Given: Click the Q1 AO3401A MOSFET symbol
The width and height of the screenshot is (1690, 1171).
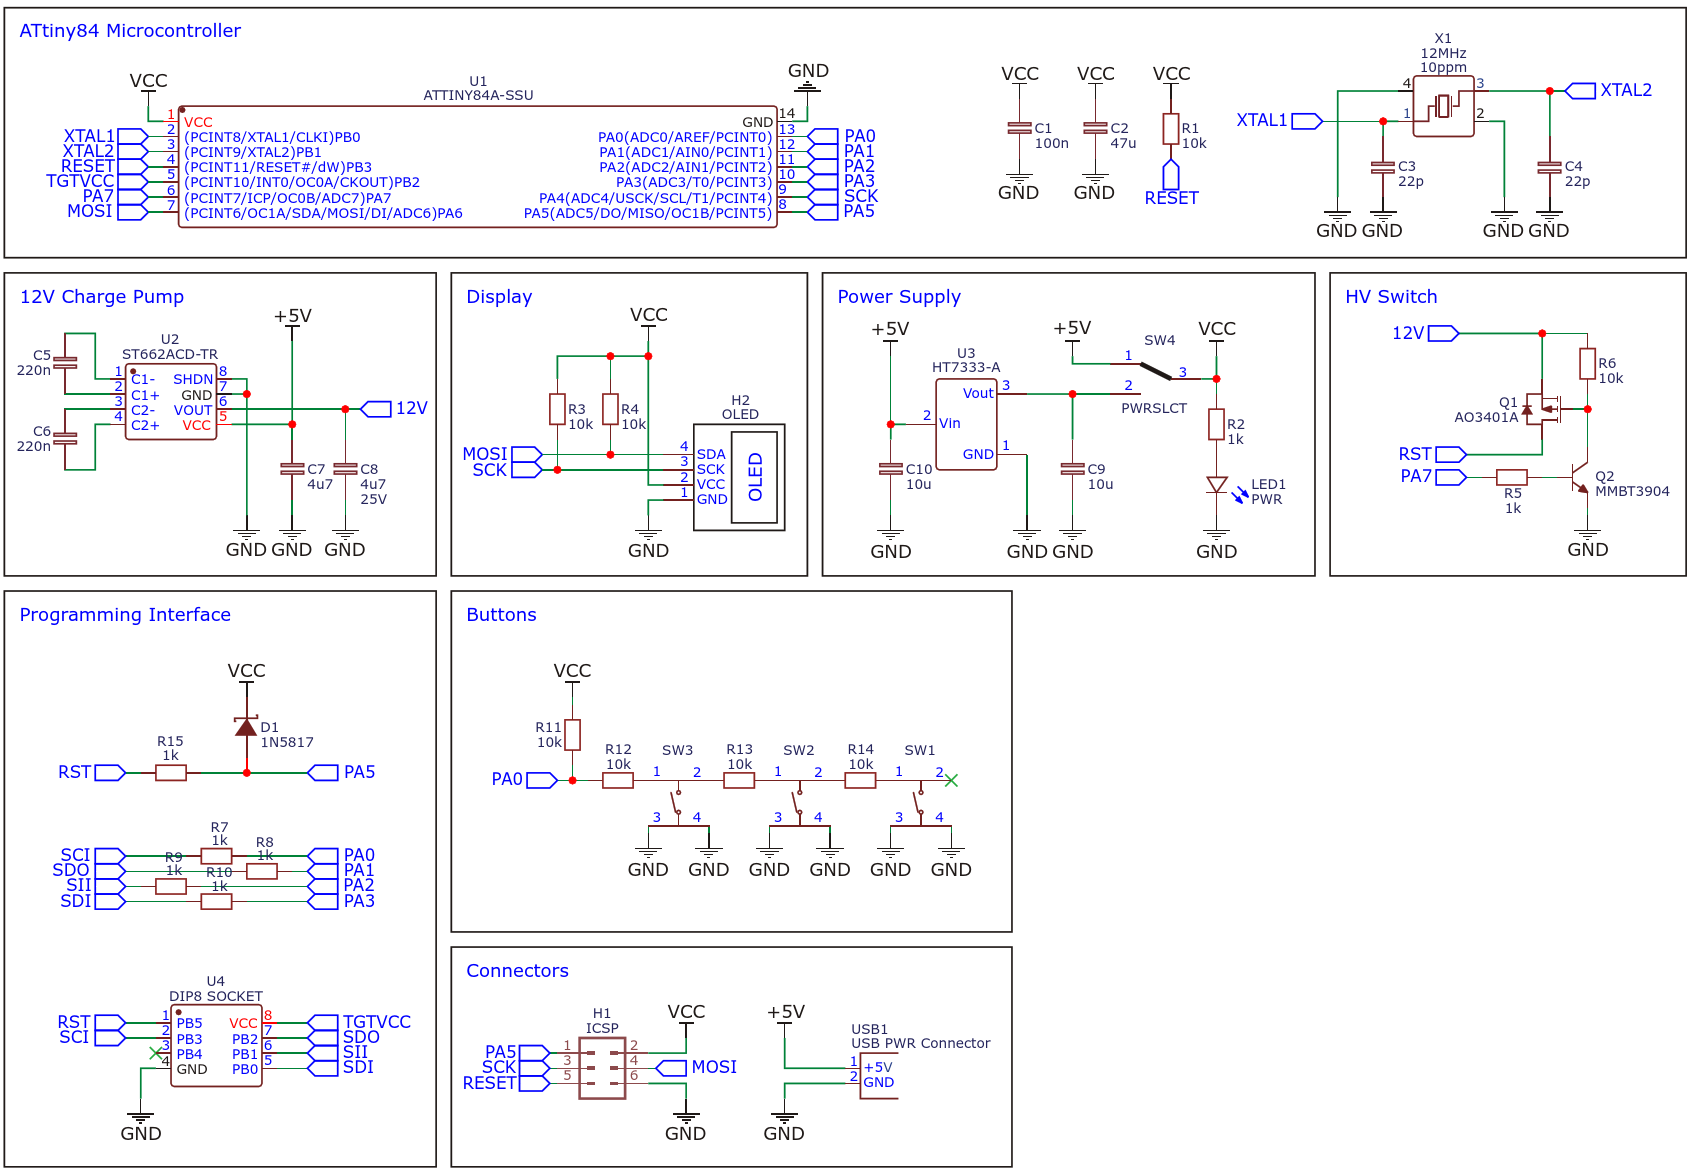Looking at the screenshot, I should click(1546, 408).
